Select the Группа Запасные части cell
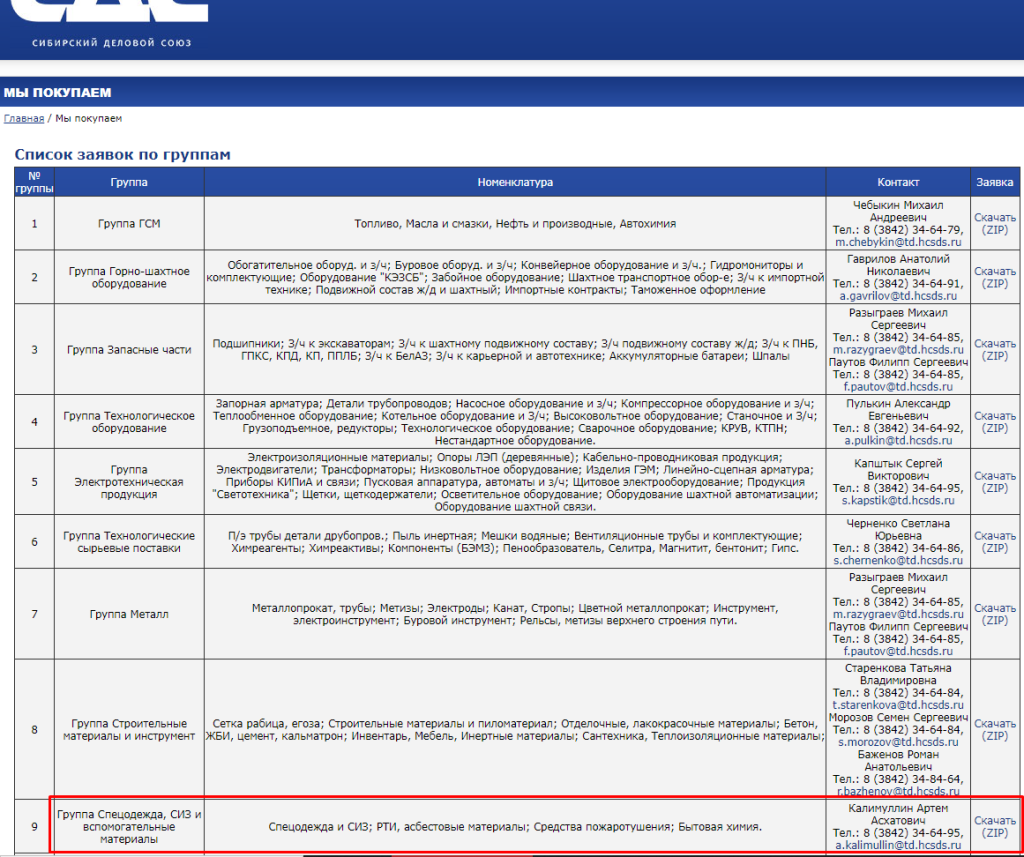 click(x=129, y=349)
